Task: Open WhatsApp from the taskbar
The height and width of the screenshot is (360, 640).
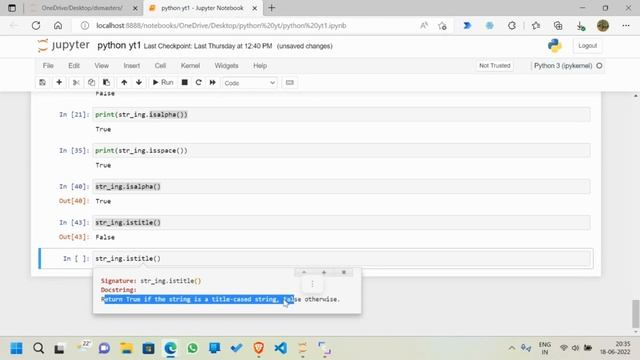Action: (193, 348)
